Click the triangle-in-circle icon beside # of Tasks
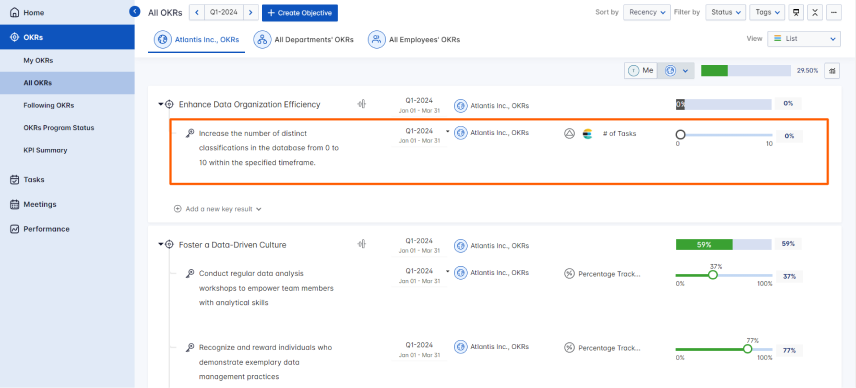 (x=569, y=133)
